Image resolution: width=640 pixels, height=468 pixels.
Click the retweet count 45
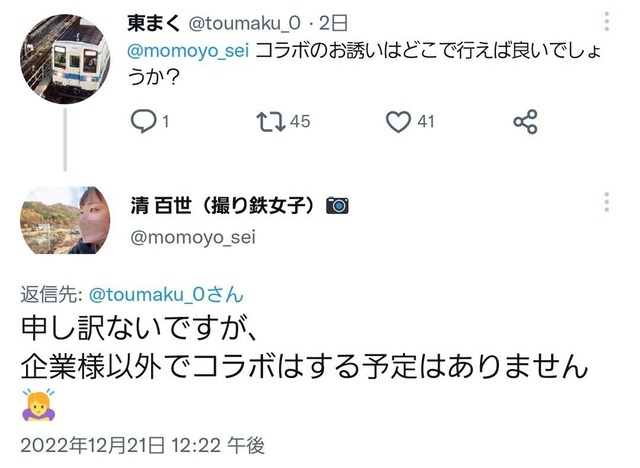[300, 122]
